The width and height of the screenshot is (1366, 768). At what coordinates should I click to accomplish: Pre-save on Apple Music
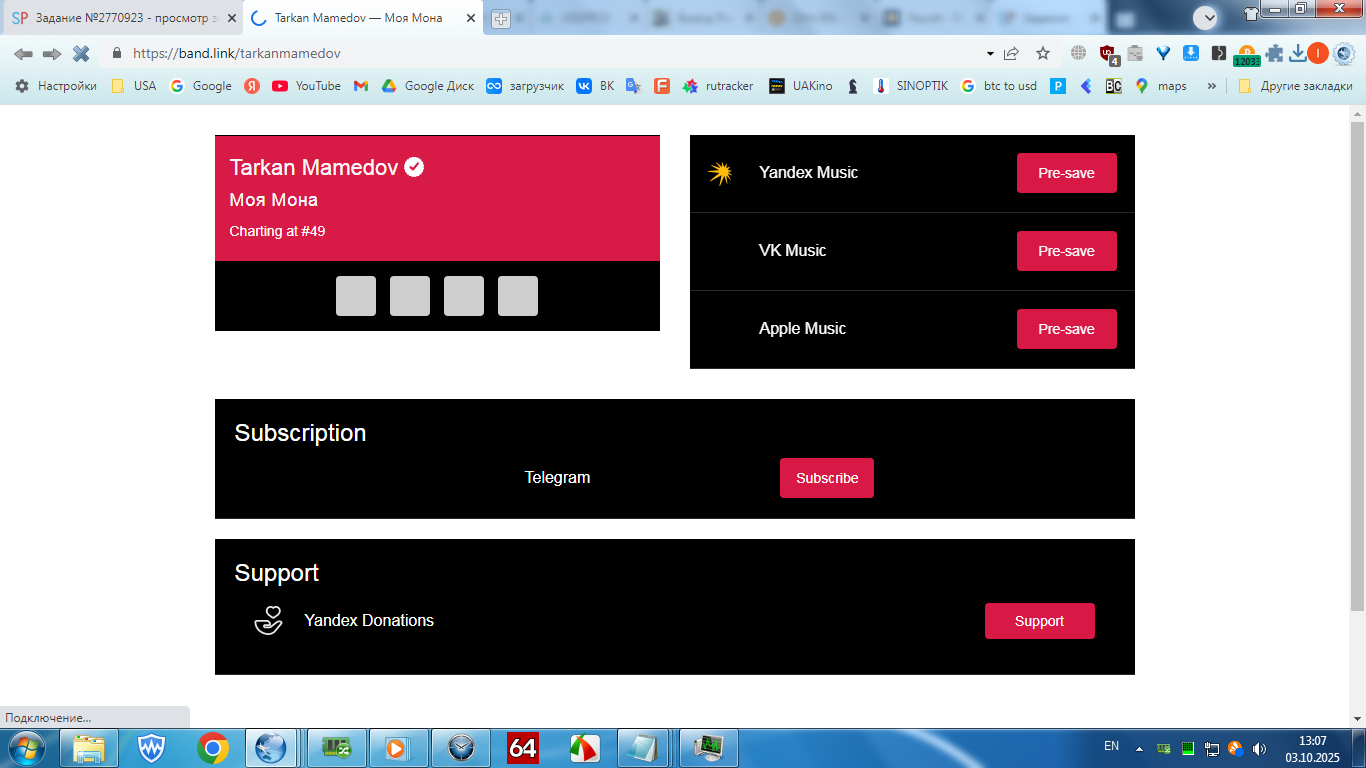coord(1066,329)
